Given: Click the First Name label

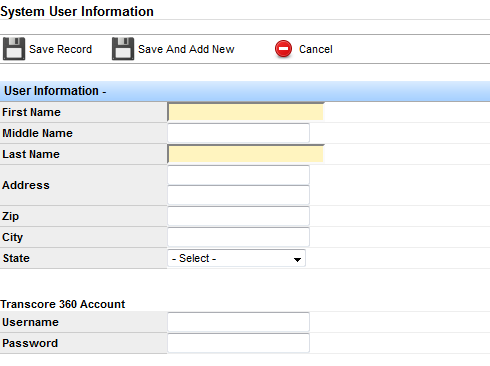Looking at the screenshot, I should click(x=31, y=112).
